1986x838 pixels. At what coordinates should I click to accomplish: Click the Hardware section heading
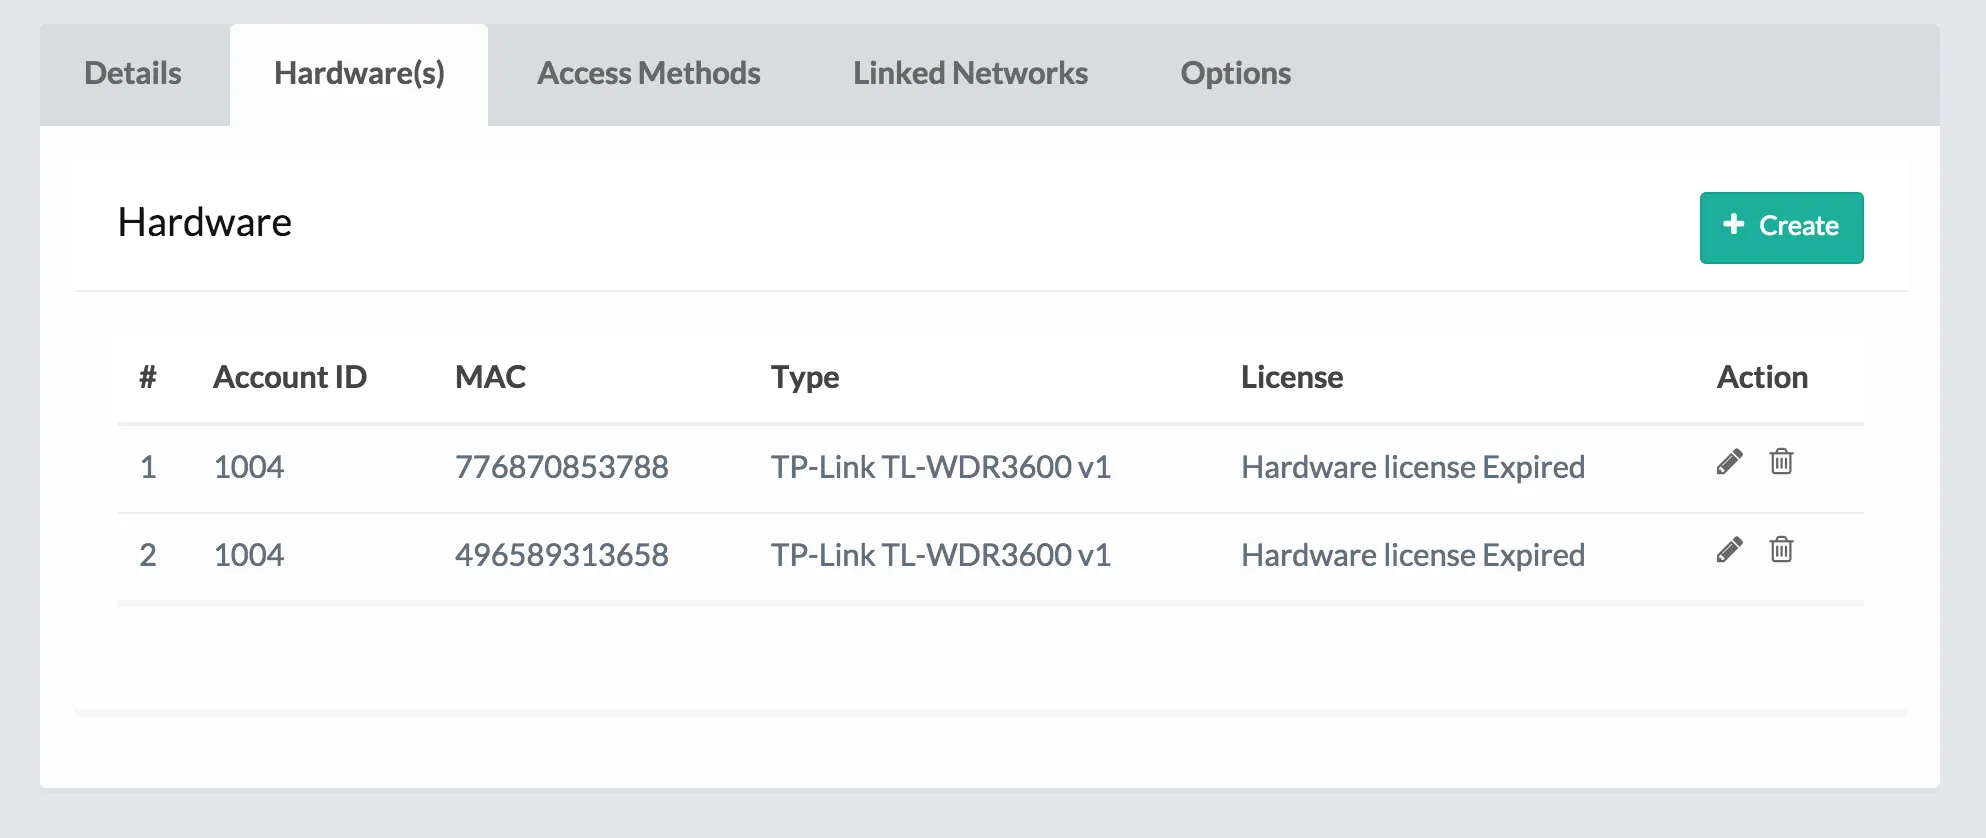click(x=205, y=223)
